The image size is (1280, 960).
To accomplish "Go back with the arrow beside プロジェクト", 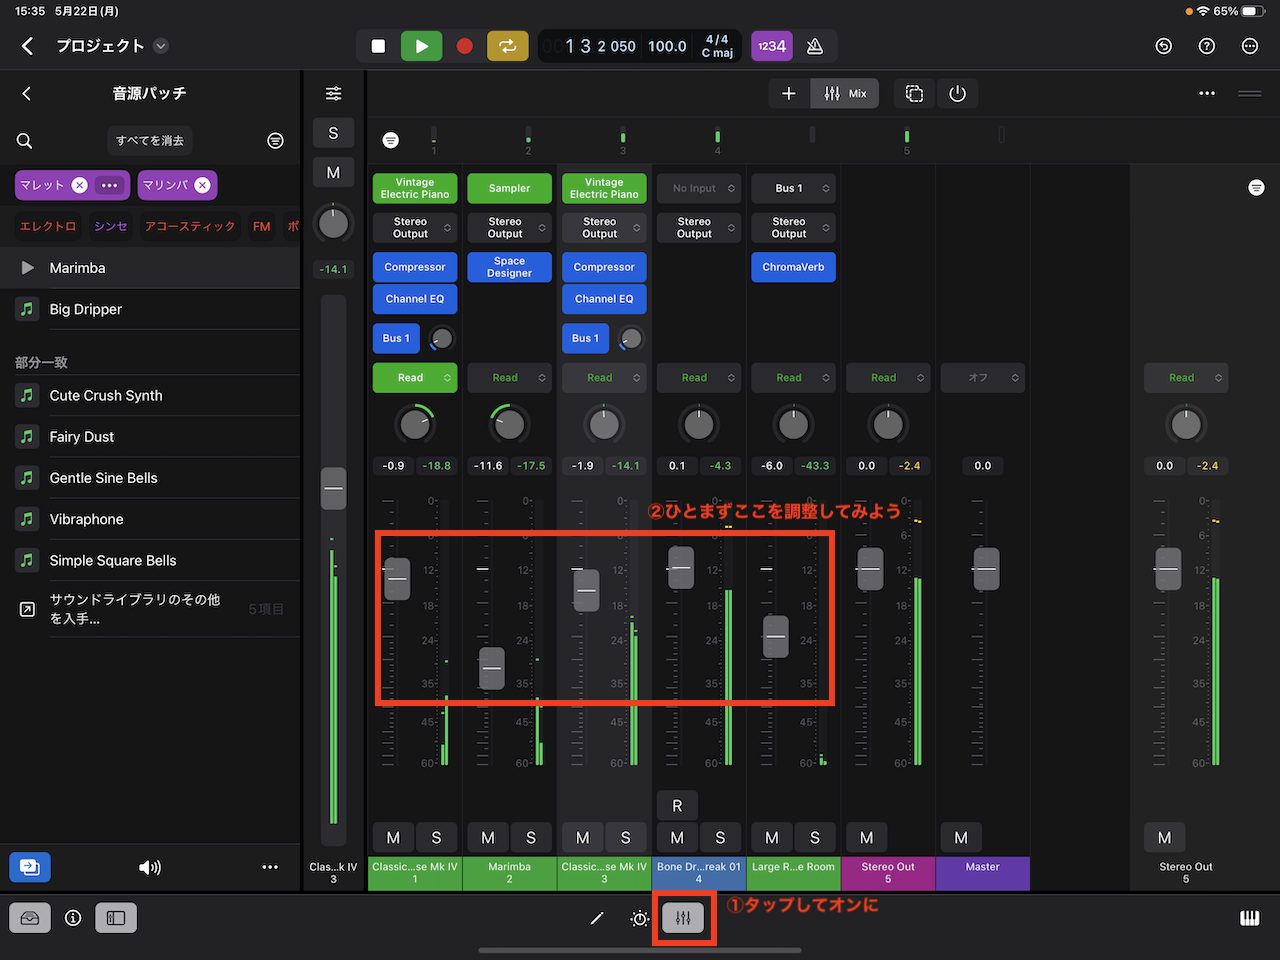I will (x=27, y=46).
